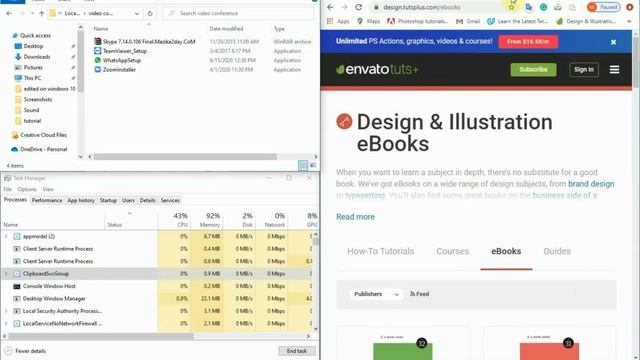Expand description with Read more
The height and width of the screenshot is (360, 640).
tap(355, 217)
